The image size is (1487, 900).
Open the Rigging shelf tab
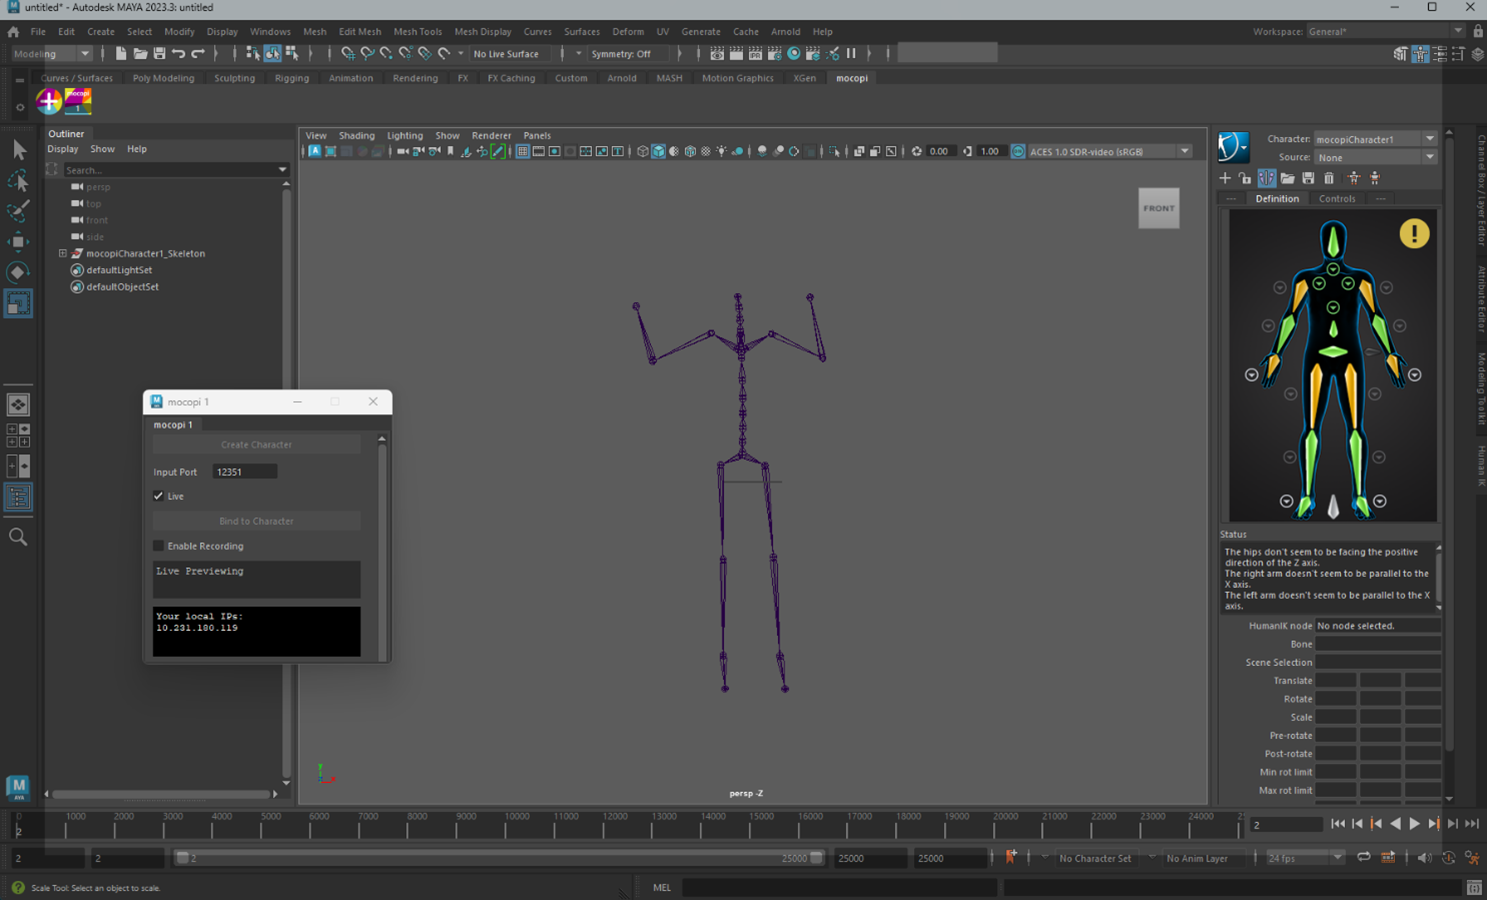292,78
